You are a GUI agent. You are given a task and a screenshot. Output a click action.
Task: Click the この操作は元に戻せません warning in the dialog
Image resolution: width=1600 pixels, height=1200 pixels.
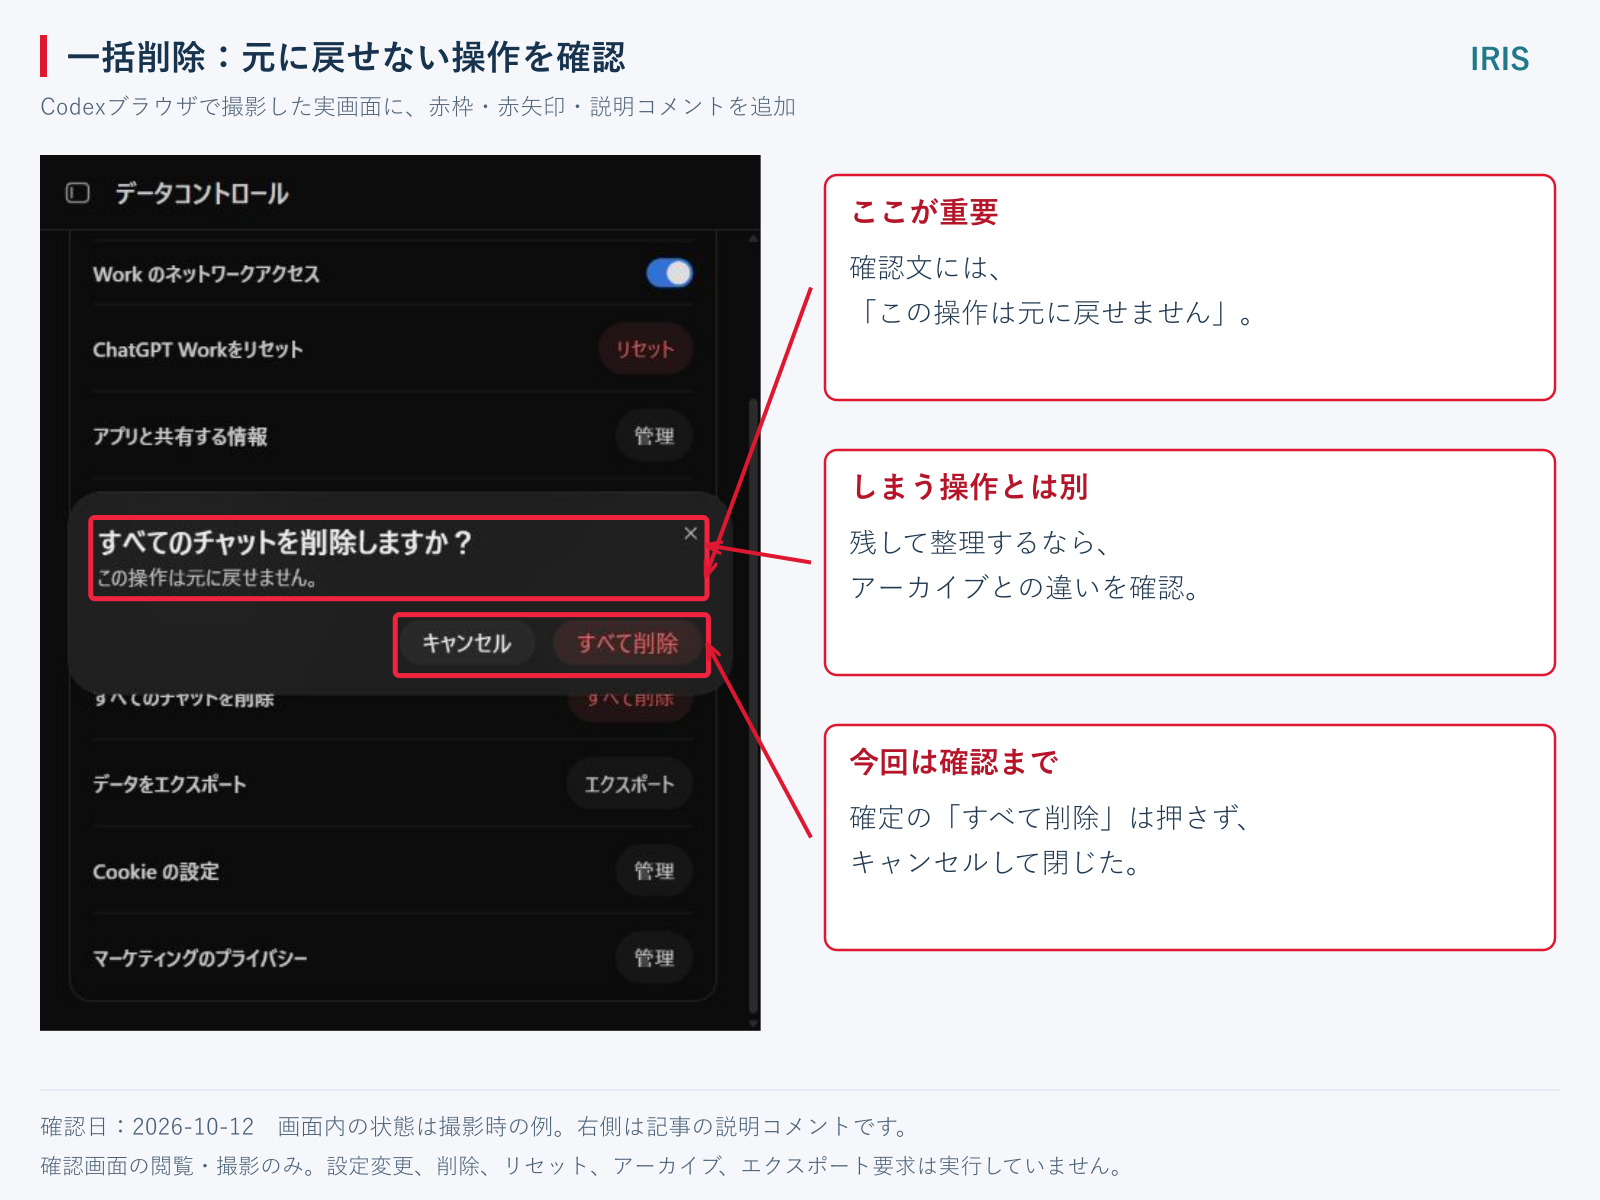[x=207, y=578]
